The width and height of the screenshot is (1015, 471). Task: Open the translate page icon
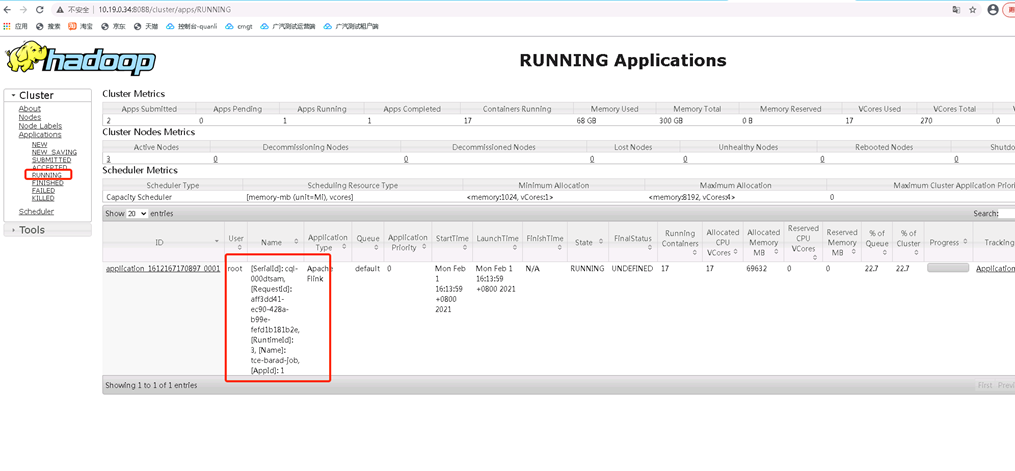pos(955,10)
